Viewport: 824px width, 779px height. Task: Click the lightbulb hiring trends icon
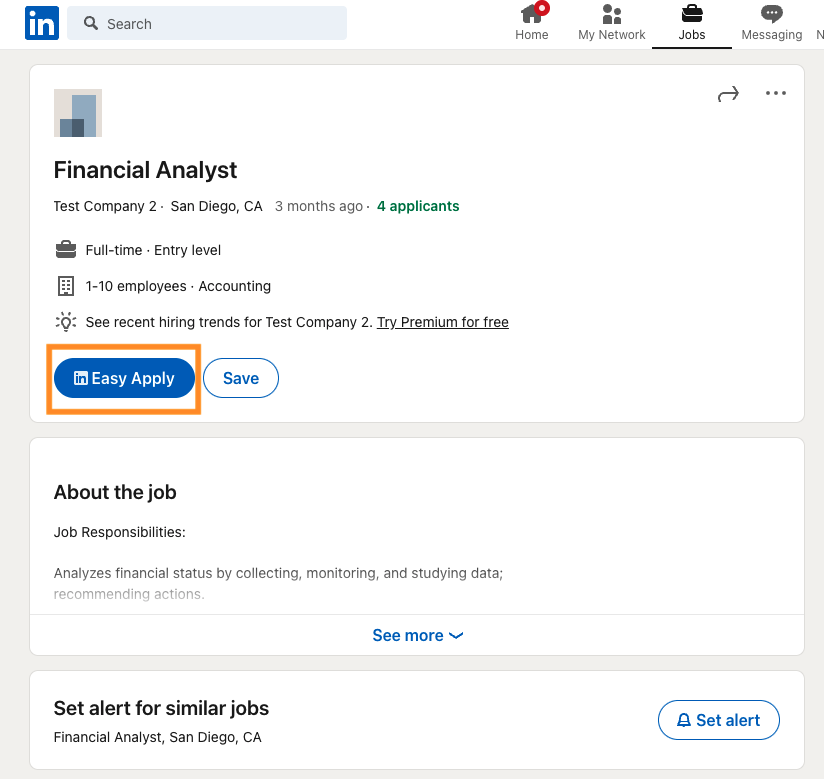click(x=66, y=322)
